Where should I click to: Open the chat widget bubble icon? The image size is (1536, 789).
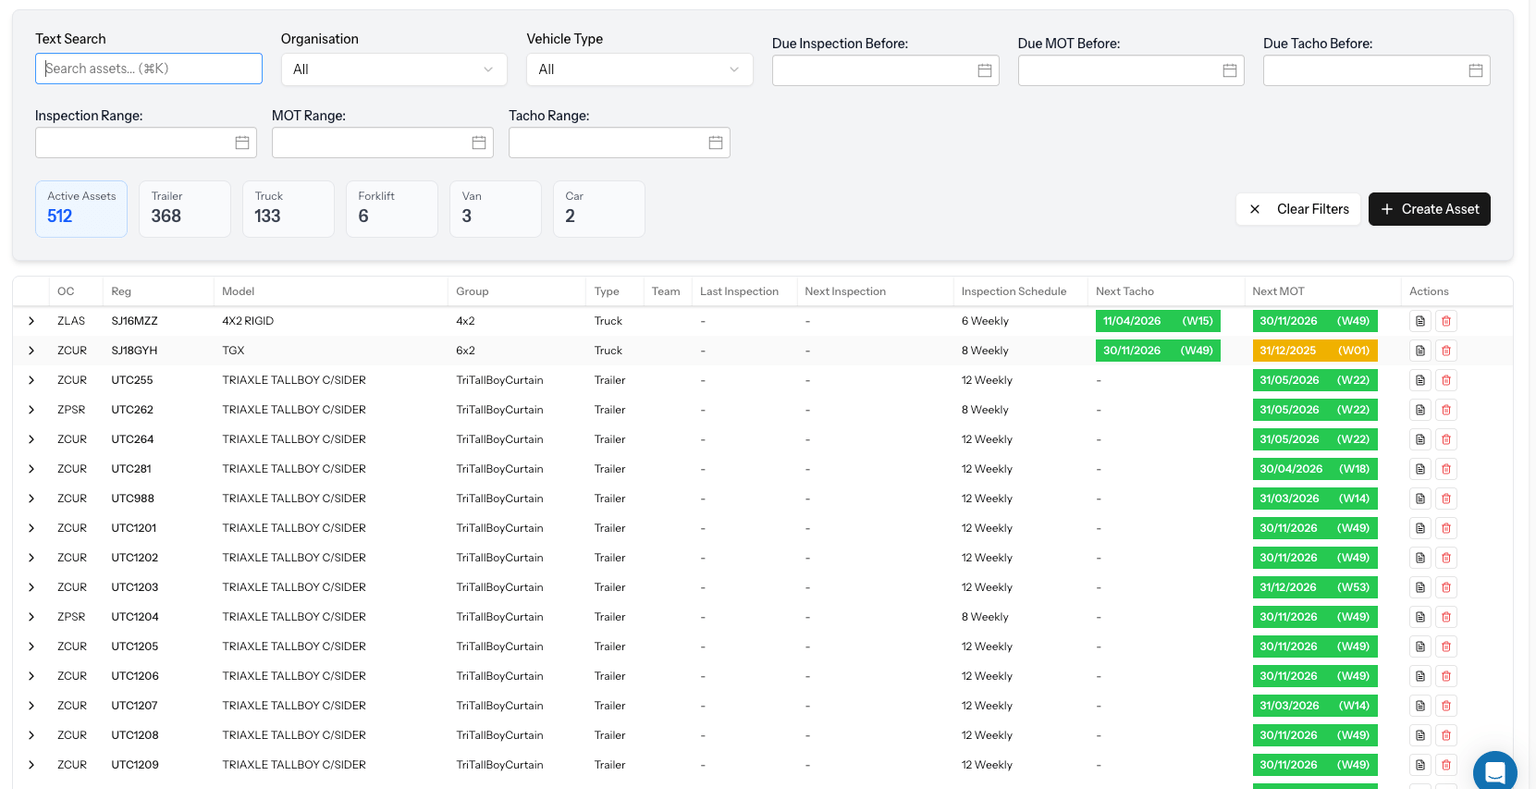(x=1495, y=772)
